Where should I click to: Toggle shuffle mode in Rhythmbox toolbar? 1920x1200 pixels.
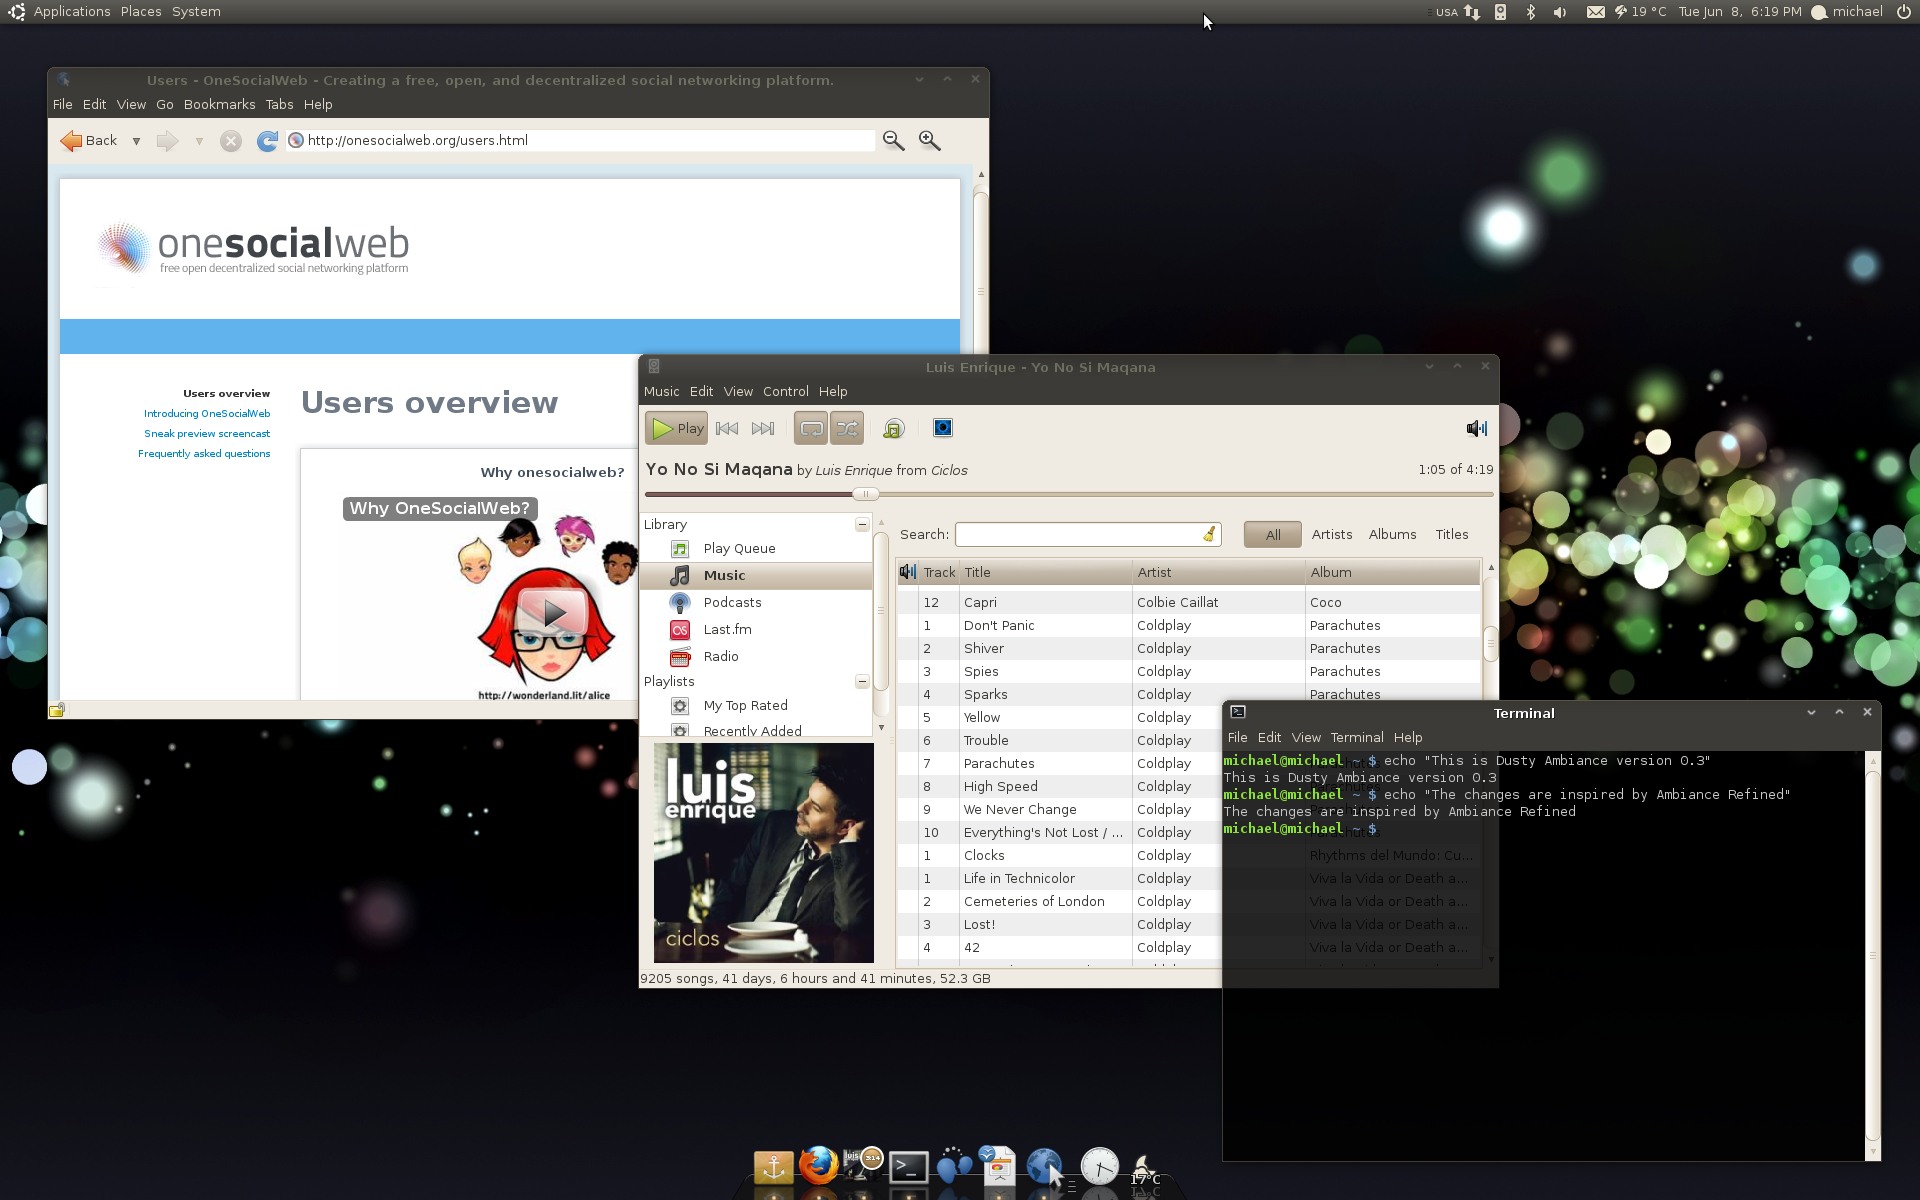pos(847,428)
